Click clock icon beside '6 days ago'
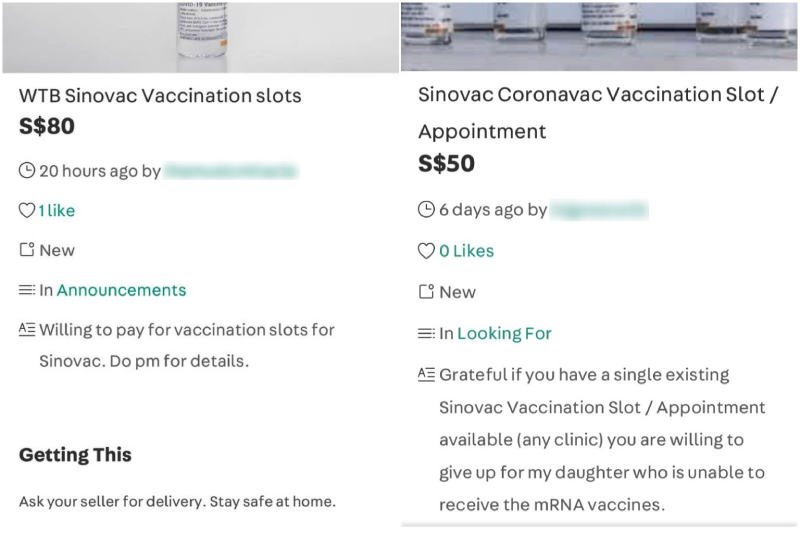Screen dimensions: 800x533 [x=427, y=210]
